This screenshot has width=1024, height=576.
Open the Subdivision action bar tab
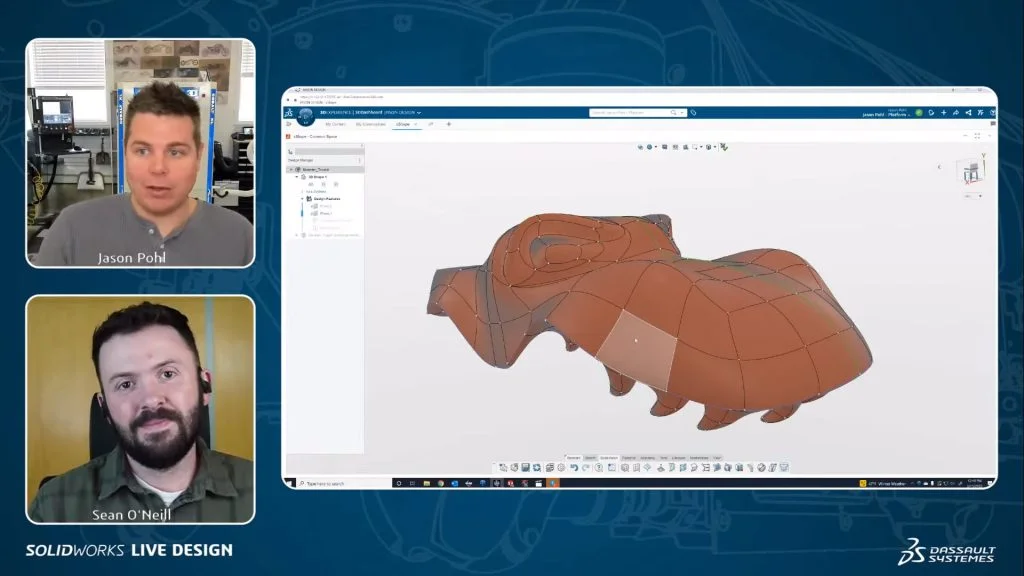point(609,458)
